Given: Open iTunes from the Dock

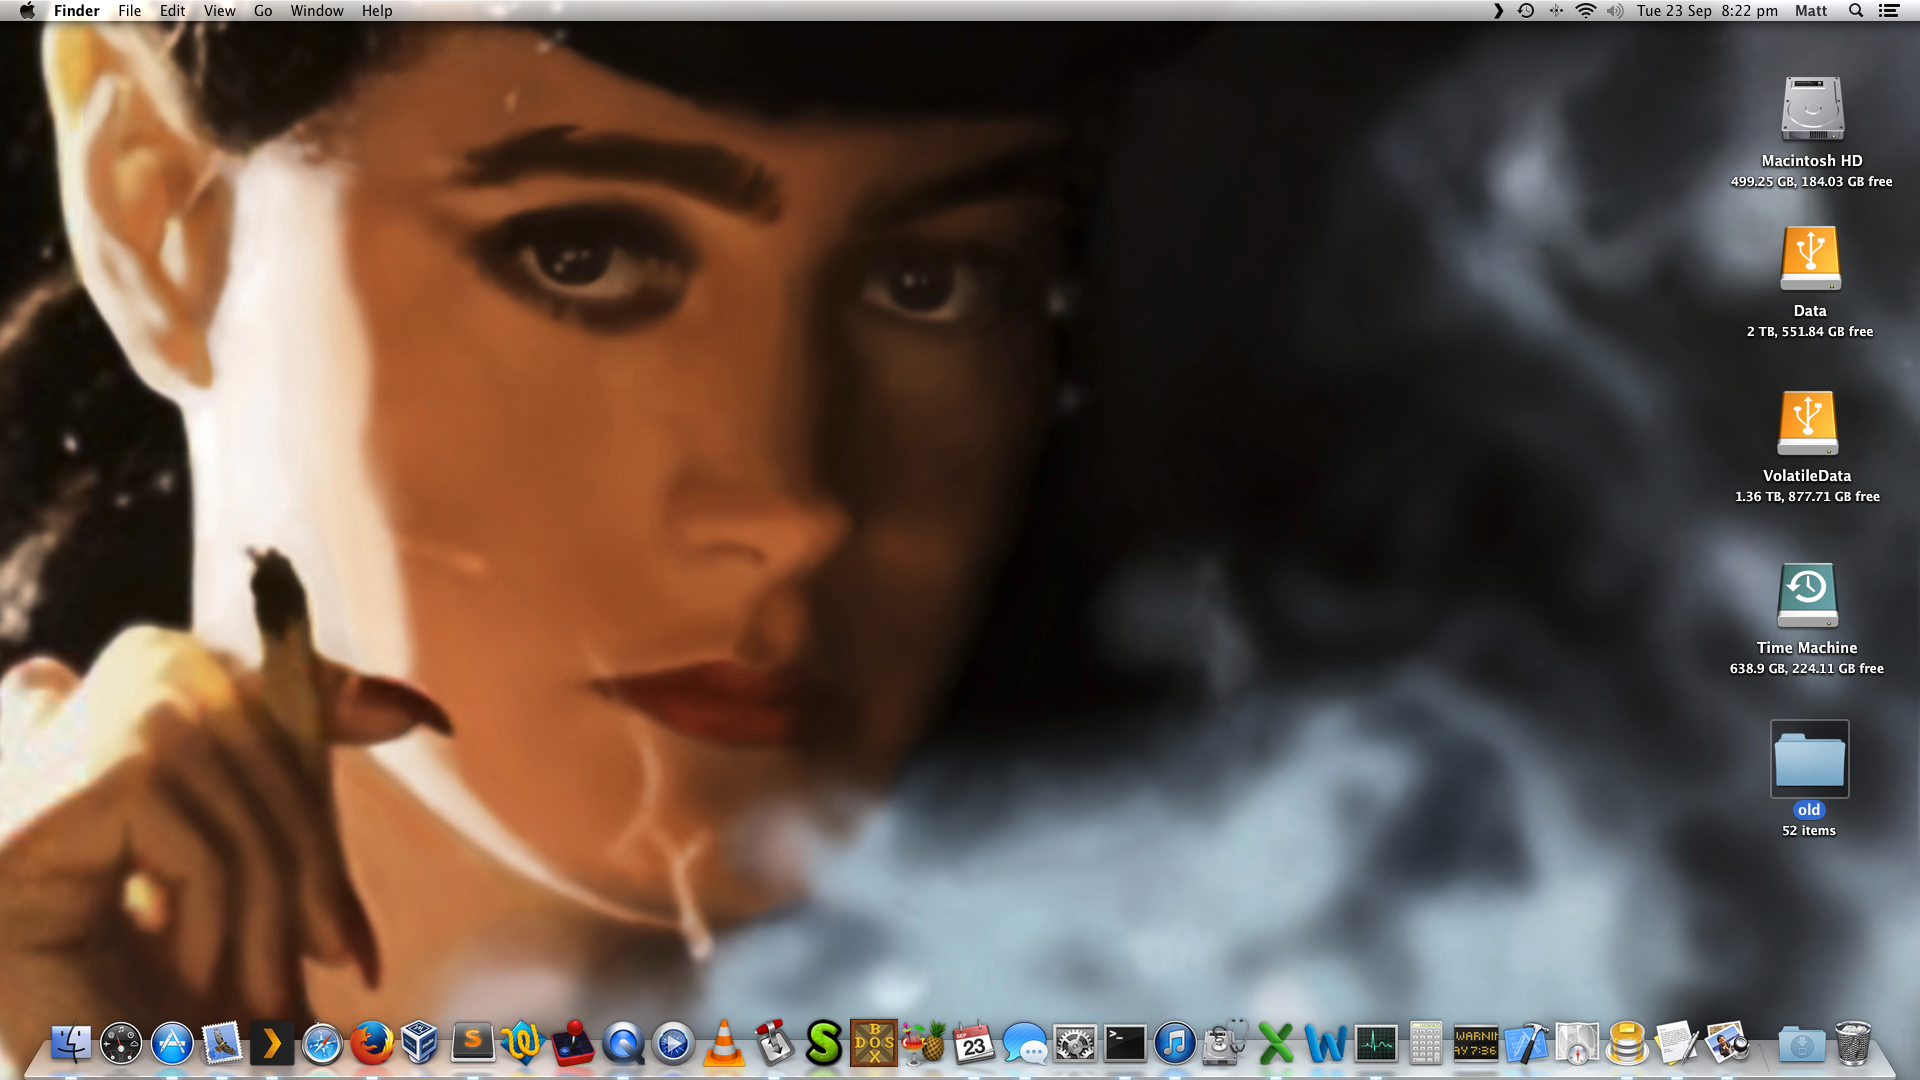Looking at the screenshot, I should (1175, 1044).
